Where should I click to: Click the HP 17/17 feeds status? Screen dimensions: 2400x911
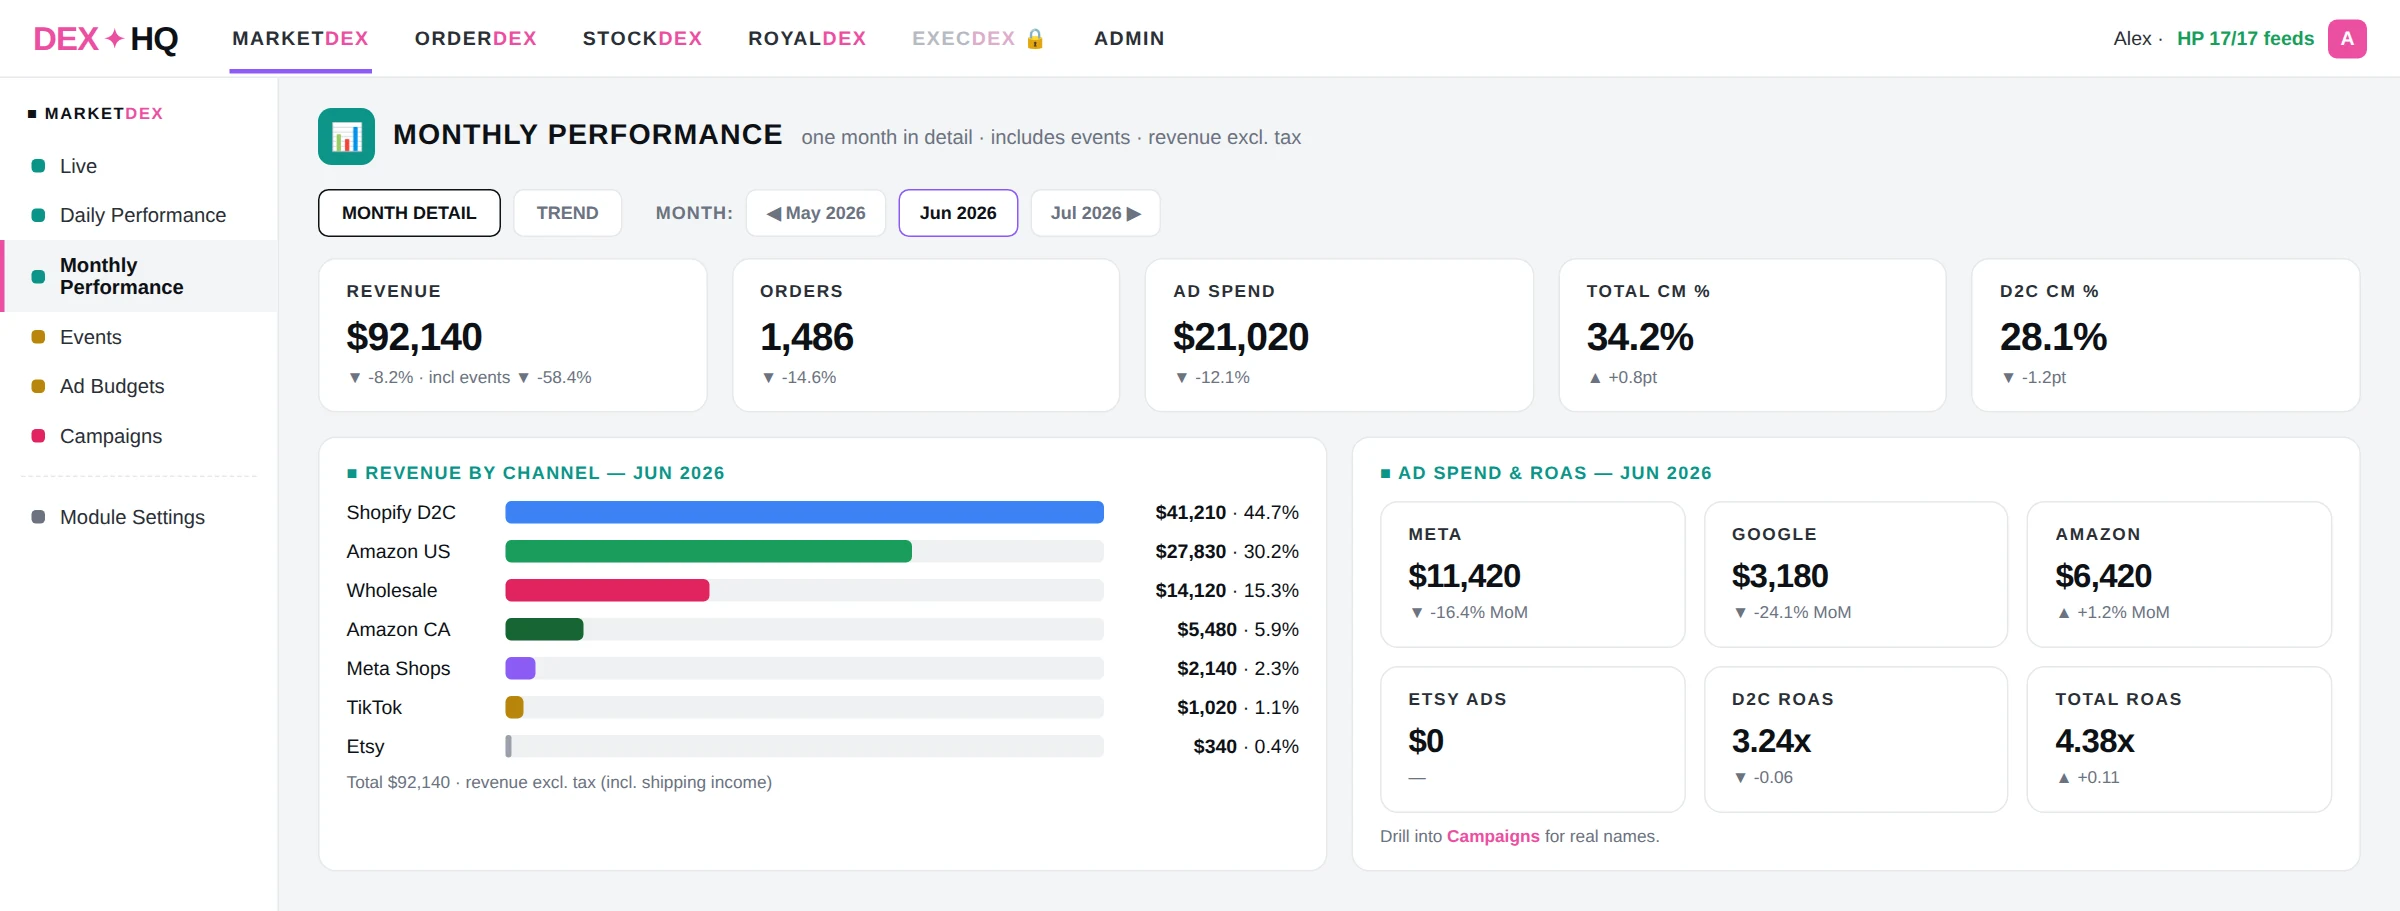(2245, 39)
